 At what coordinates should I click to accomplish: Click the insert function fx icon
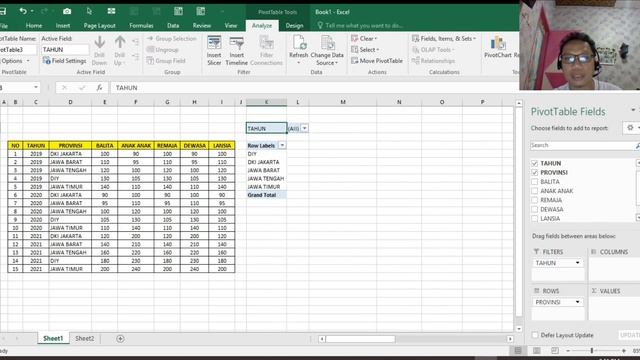coord(99,88)
